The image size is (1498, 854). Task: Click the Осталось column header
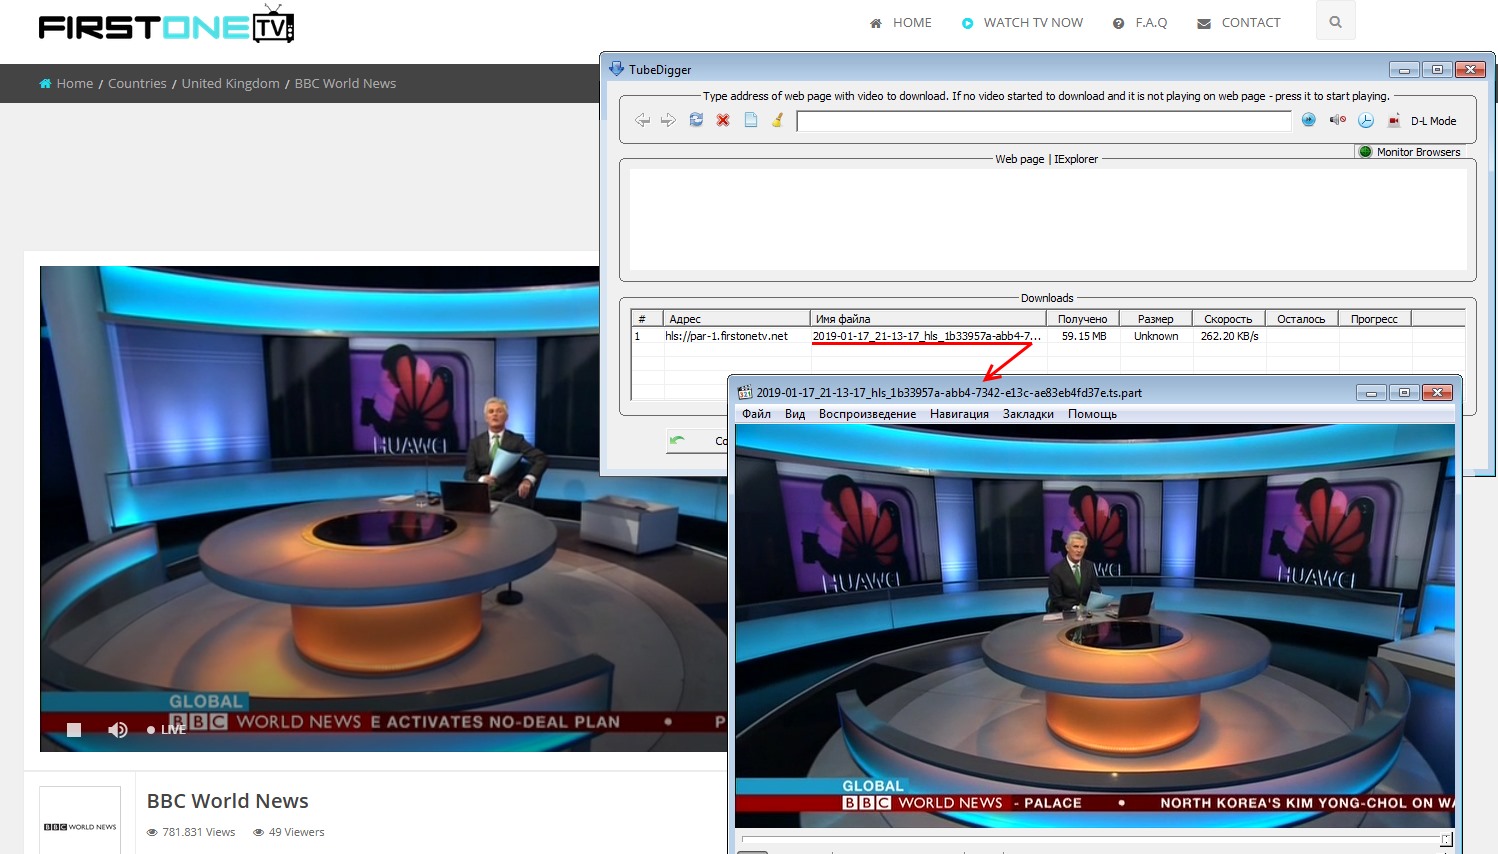click(x=1301, y=319)
